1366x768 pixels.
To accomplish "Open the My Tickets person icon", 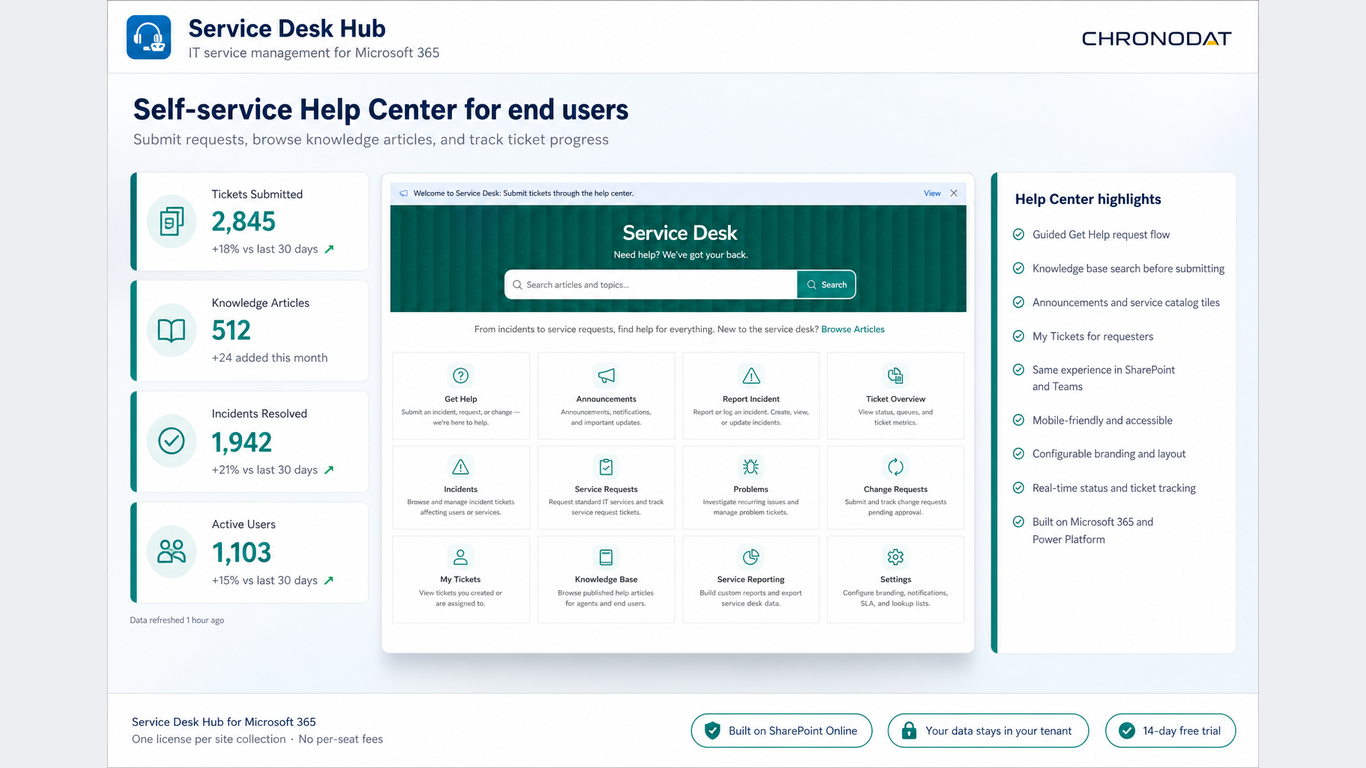I will (461, 557).
